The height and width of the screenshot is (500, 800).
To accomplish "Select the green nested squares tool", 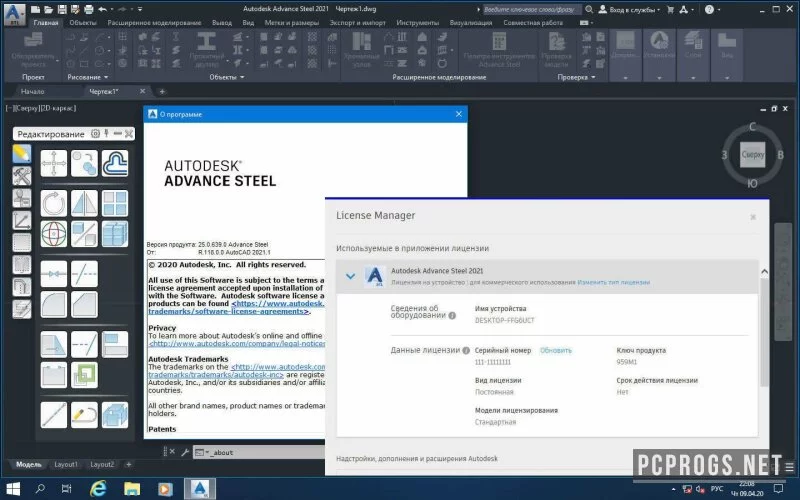I will click(x=84, y=375).
